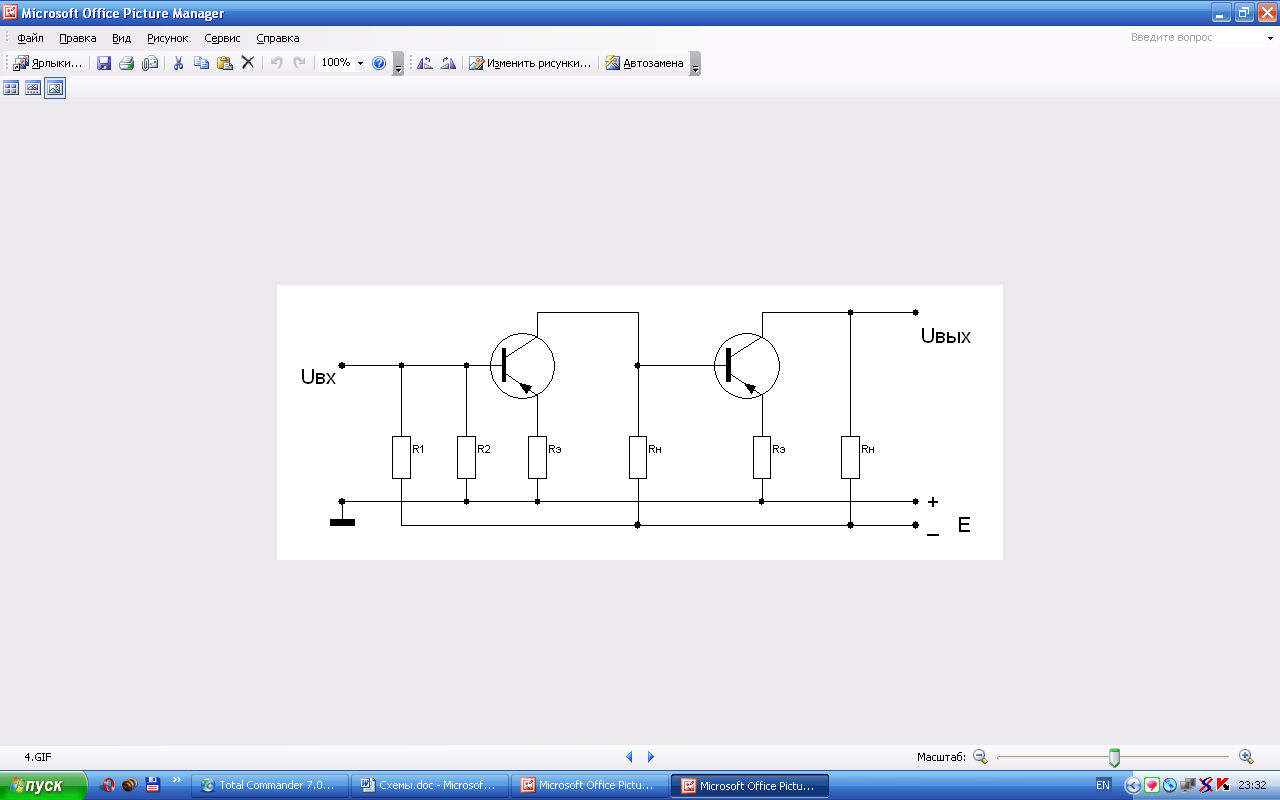
Task: Open the Файл menu
Action: (30, 38)
